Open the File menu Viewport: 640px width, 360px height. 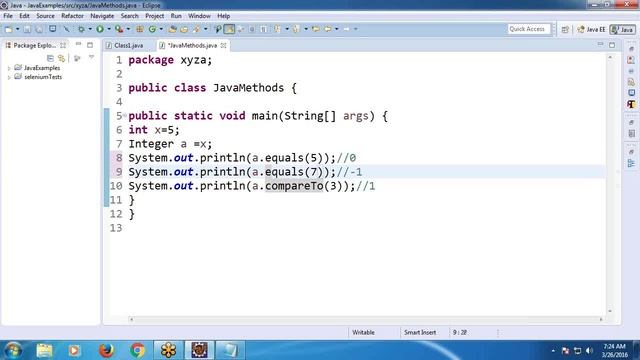point(8,16)
